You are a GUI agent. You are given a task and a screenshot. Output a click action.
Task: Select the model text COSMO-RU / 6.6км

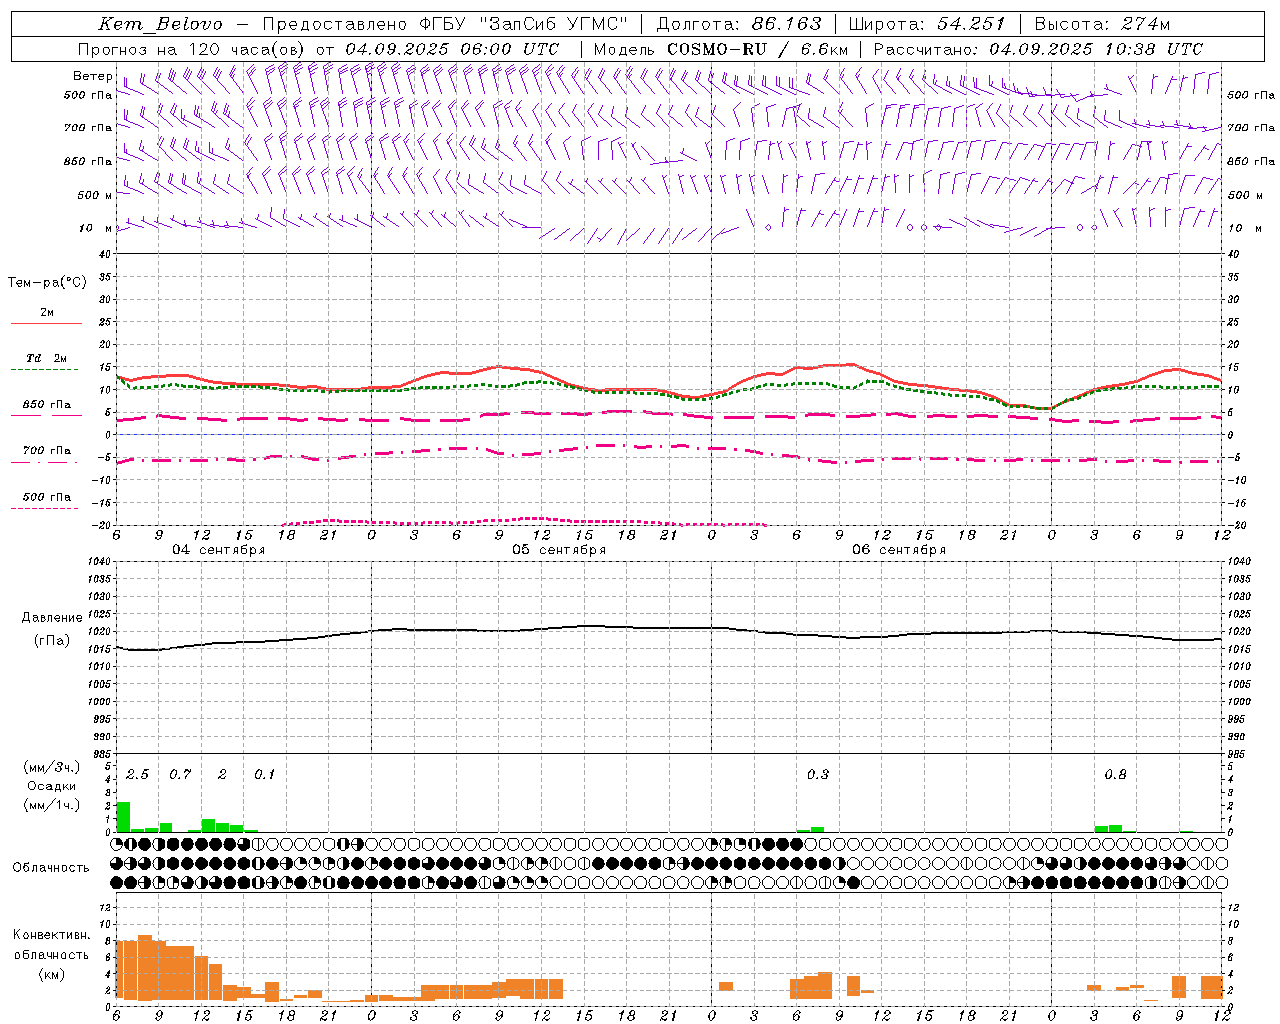tap(757, 49)
